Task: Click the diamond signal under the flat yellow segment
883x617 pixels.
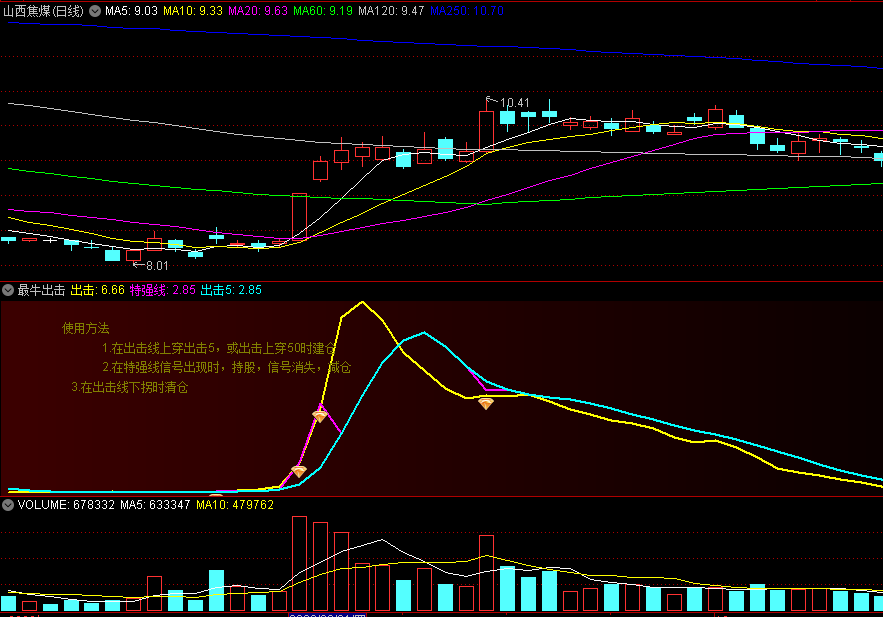Action: coord(486,403)
